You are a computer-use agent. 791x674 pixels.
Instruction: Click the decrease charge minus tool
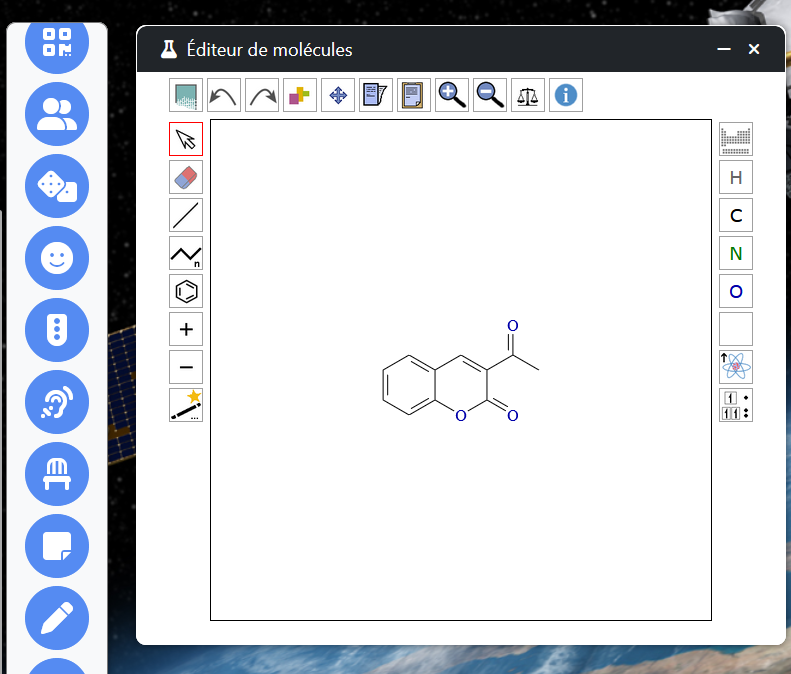tap(186, 367)
